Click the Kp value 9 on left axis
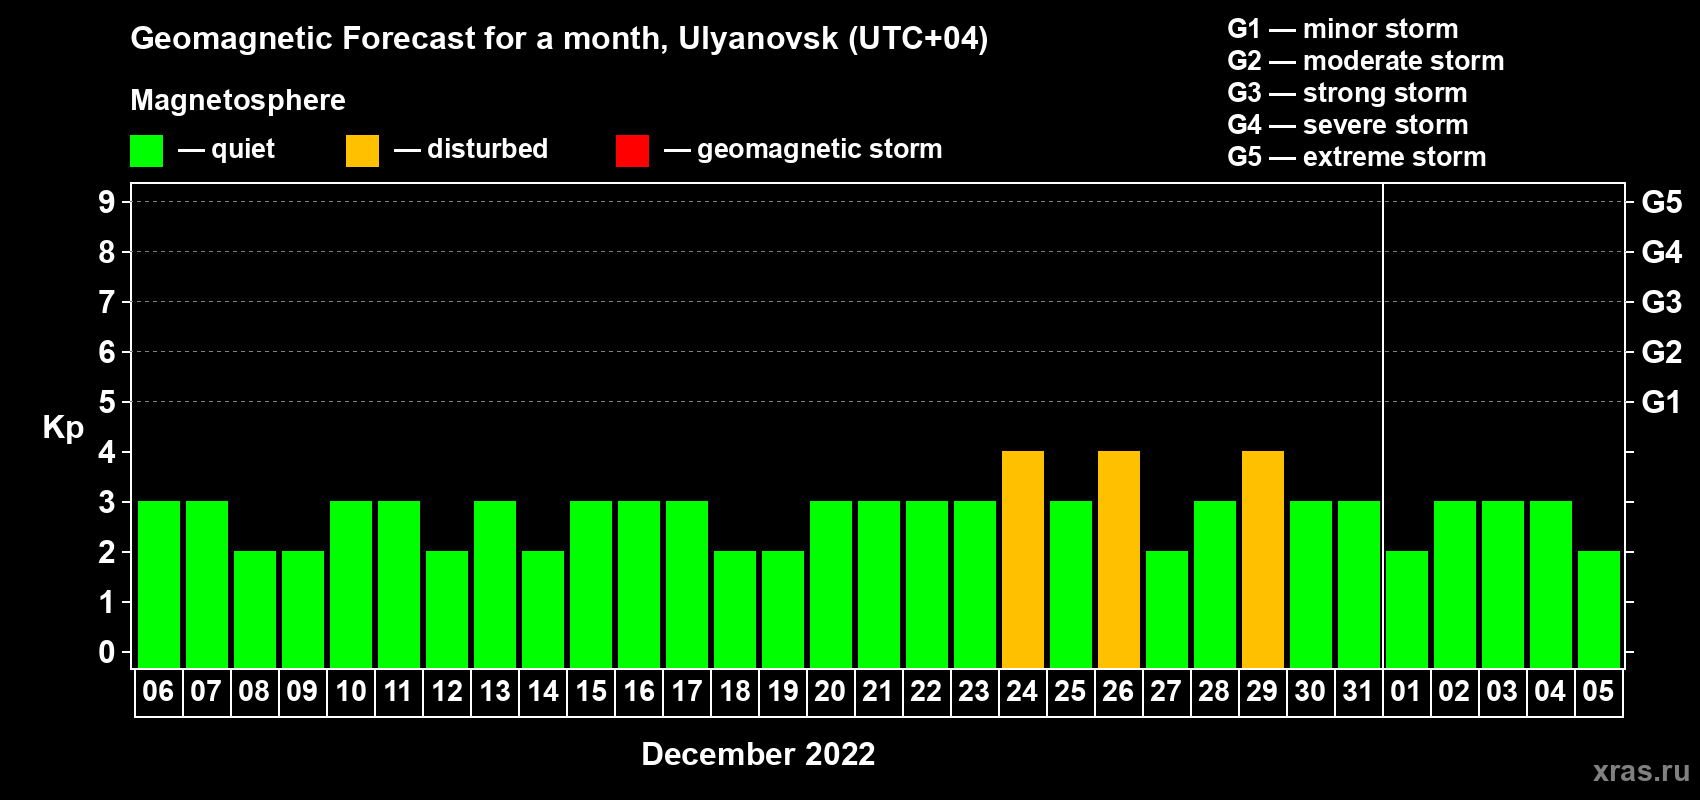This screenshot has height=800, width=1700. (x=107, y=202)
